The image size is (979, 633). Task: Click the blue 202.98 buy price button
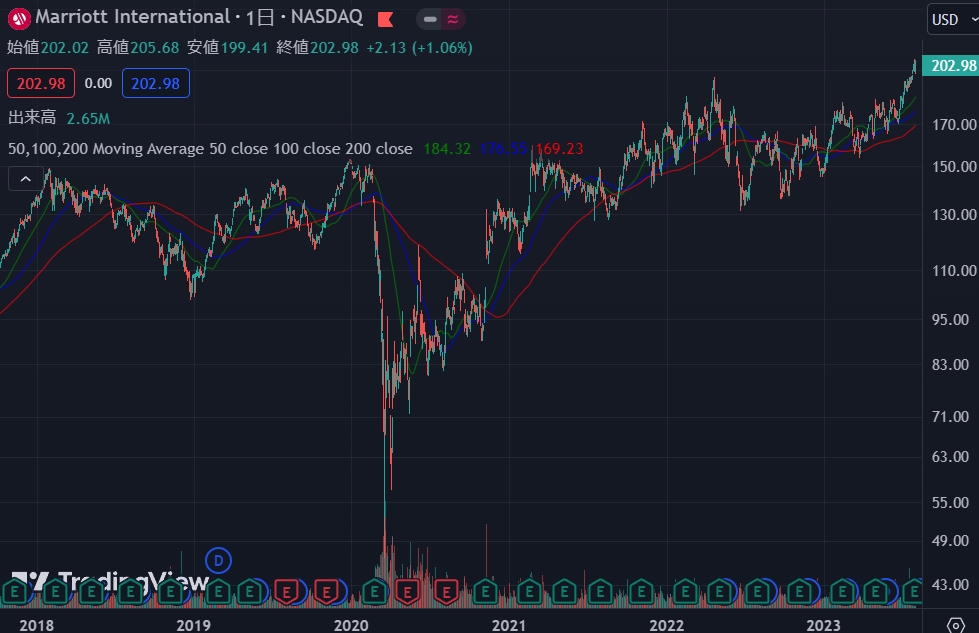(155, 83)
